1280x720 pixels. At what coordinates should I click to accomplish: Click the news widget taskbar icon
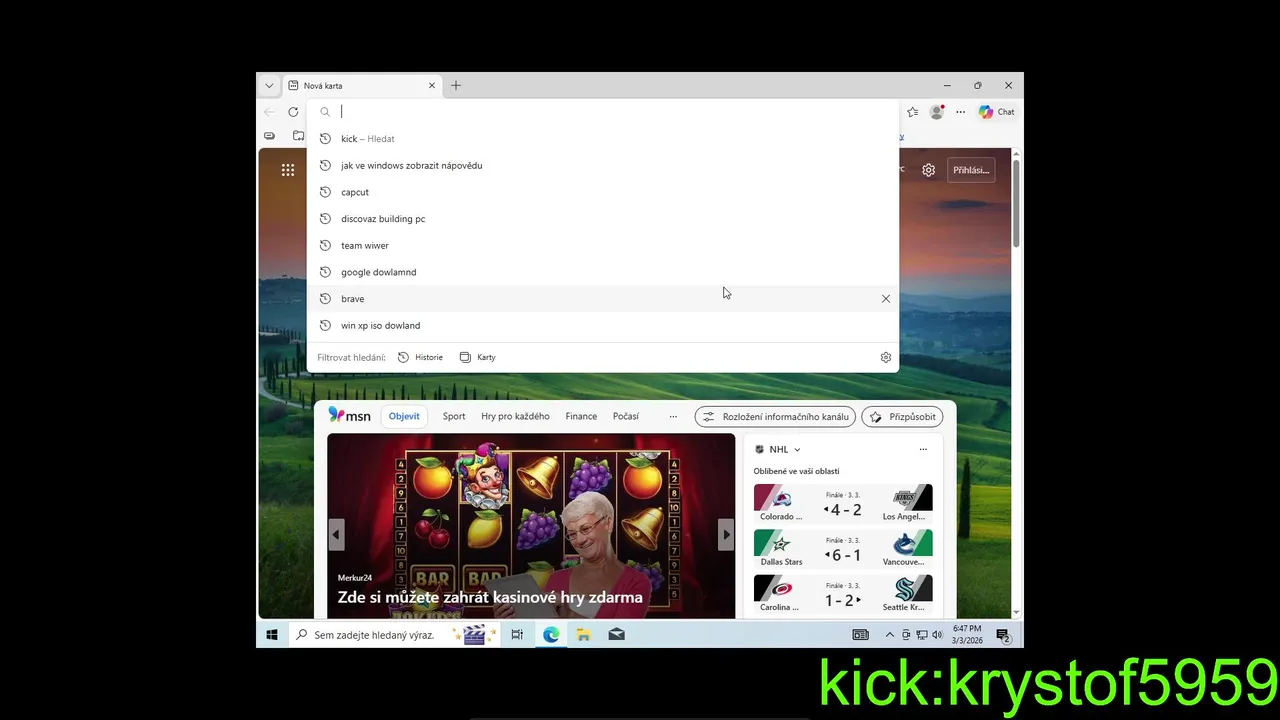coord(860,635)
